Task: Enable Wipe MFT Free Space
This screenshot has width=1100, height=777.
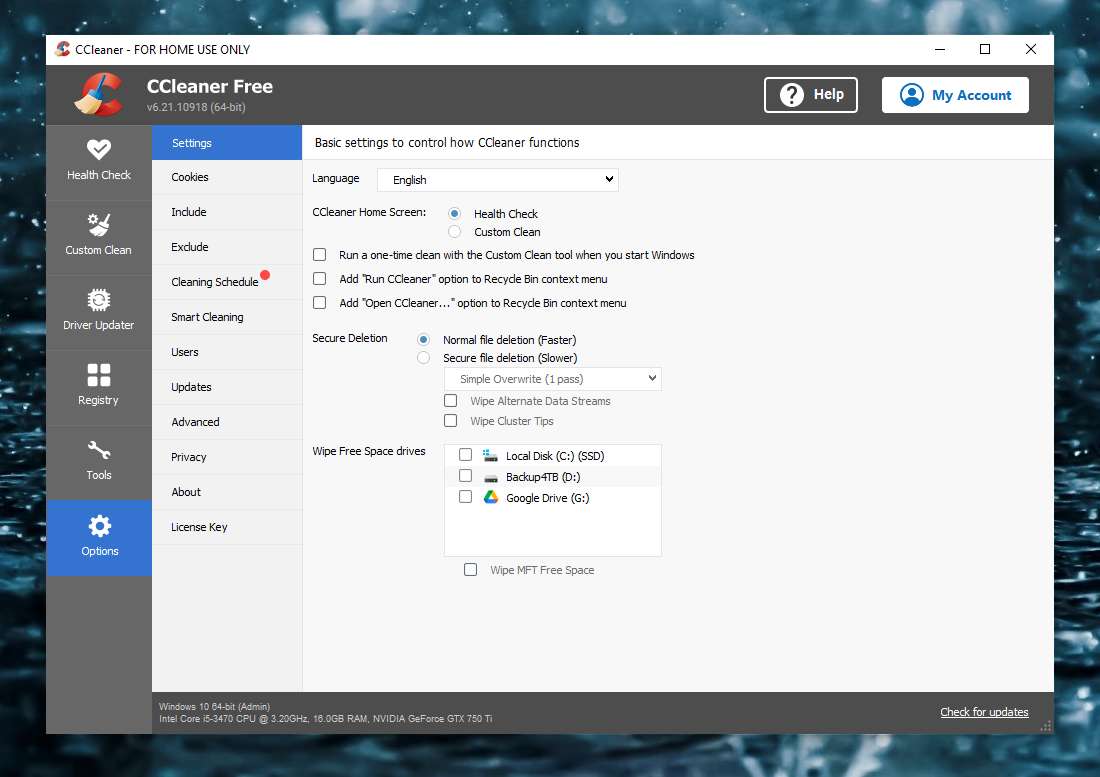Action: tap(471, 569)
